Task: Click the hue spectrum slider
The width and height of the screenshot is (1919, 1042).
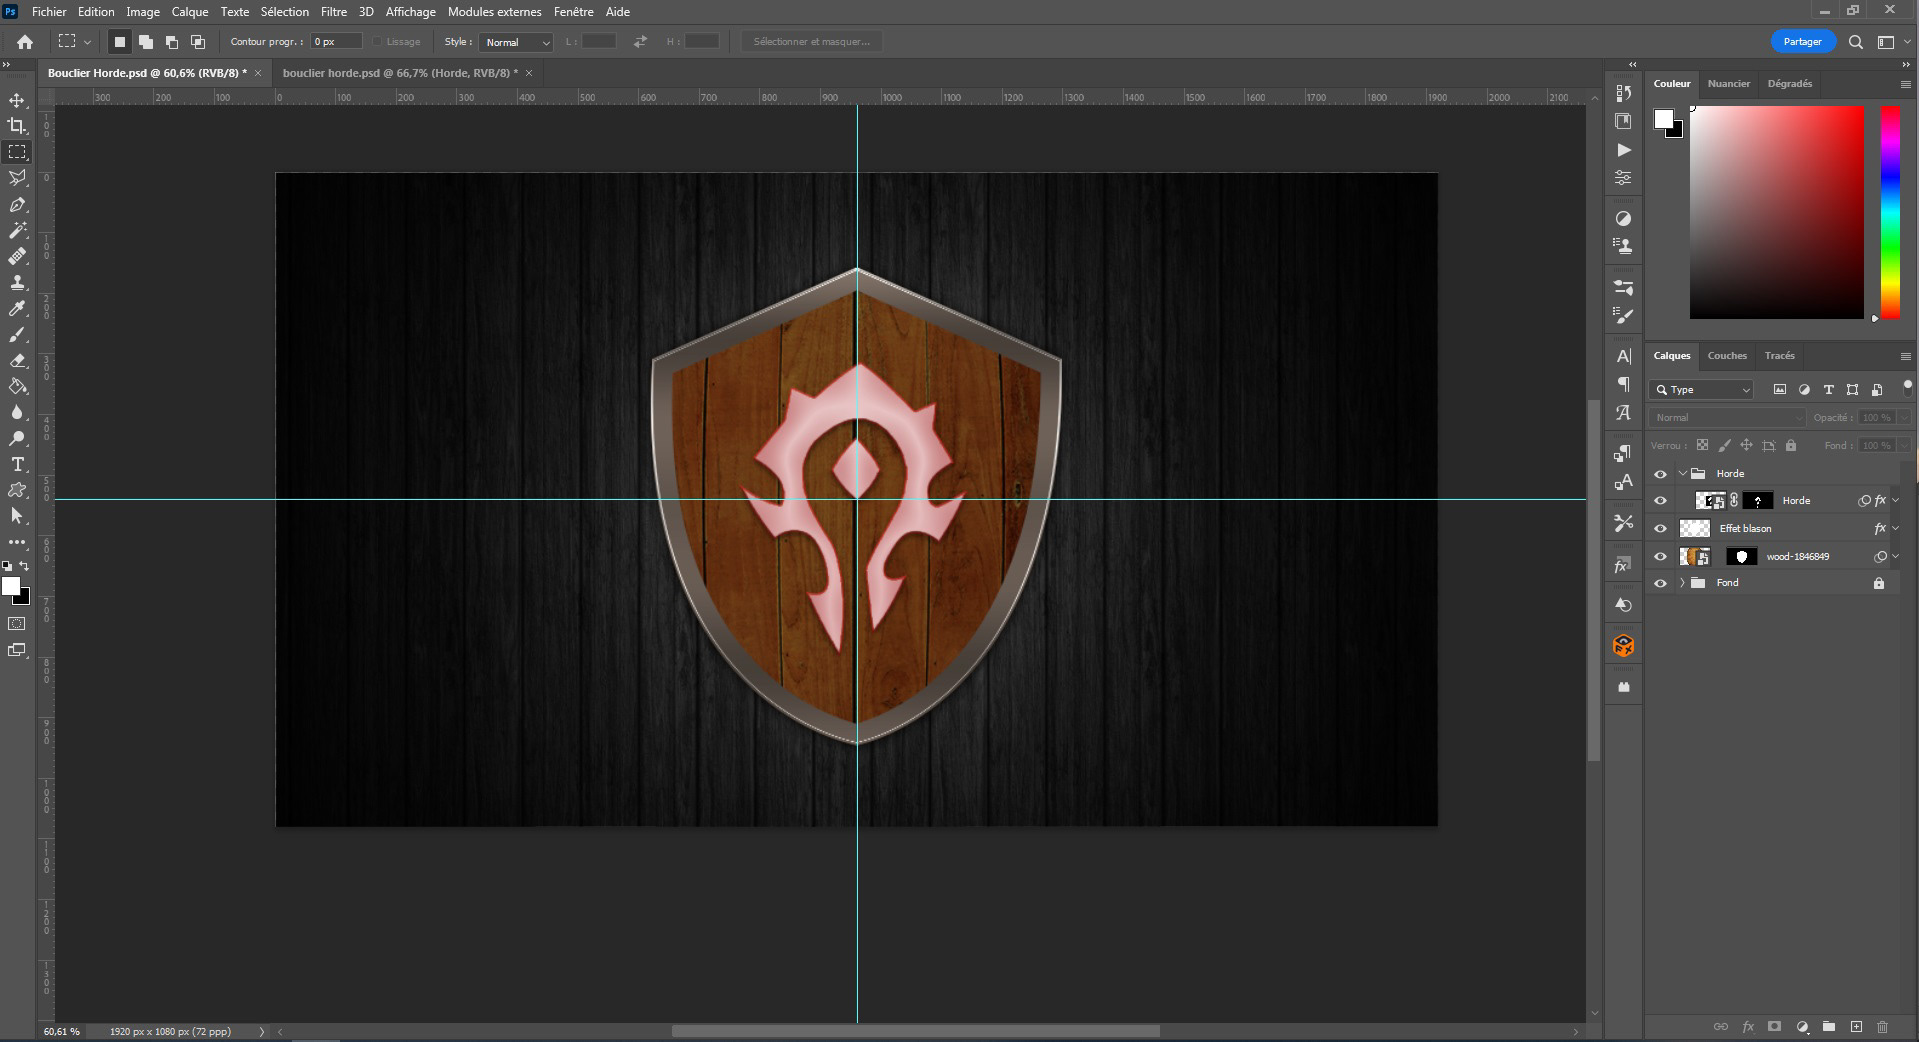Action: click(x=1890, y=213)
